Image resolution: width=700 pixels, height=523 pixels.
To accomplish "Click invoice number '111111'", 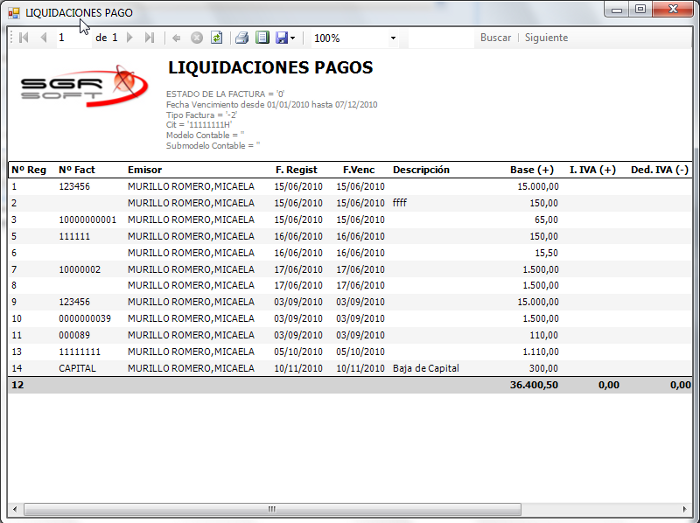I will coord(74,236).
